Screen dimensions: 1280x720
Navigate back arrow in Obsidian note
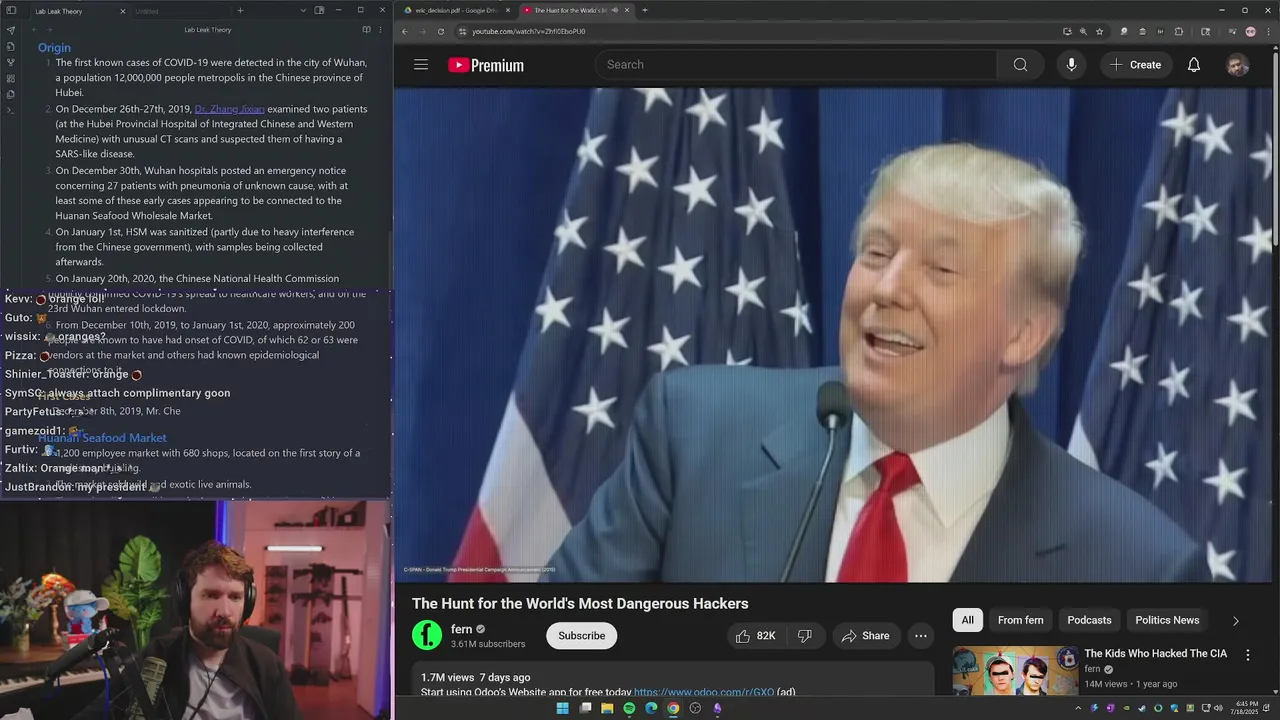[x=33, y=30]
